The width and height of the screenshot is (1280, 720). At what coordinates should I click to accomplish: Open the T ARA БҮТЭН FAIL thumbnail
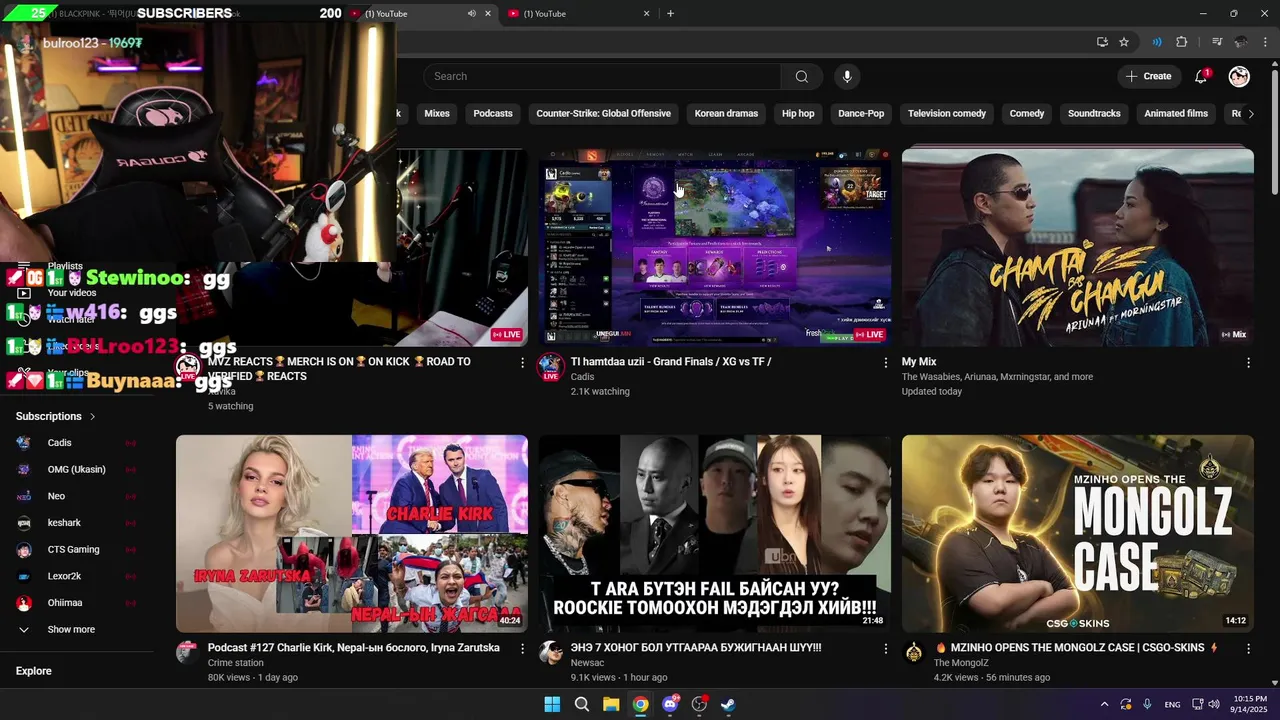pos(714,533)
